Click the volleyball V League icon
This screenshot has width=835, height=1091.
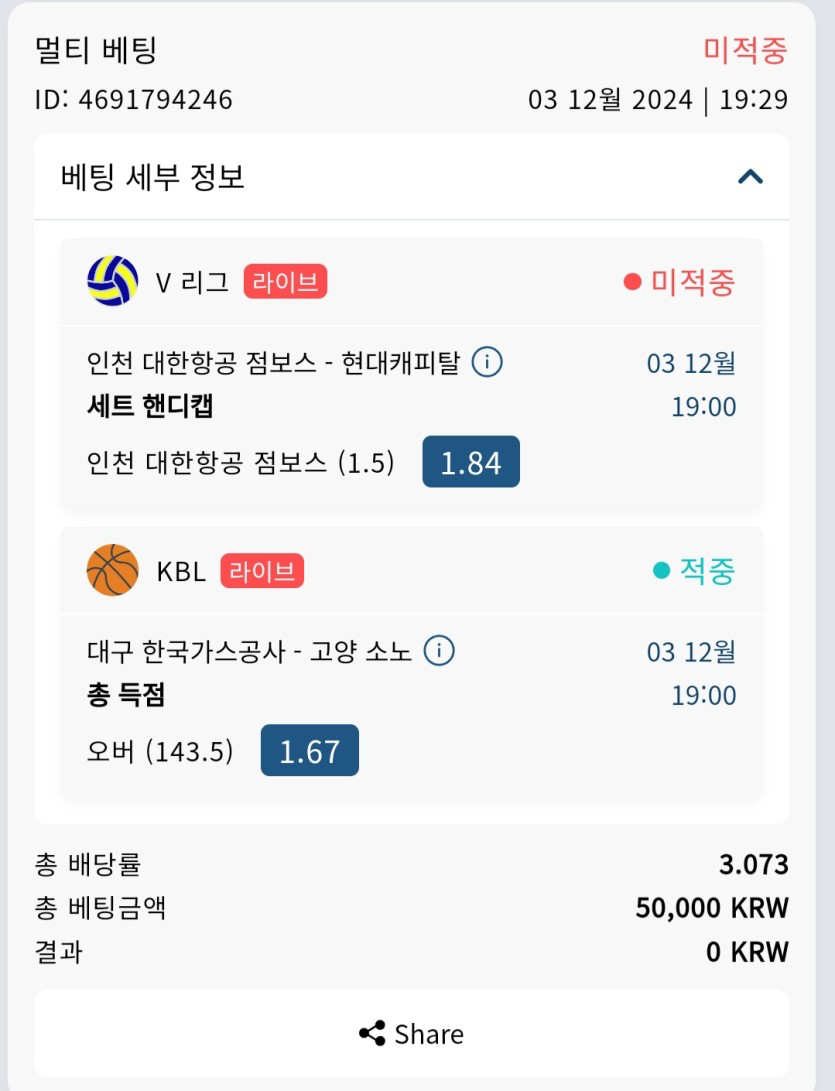tap(113, 281)
